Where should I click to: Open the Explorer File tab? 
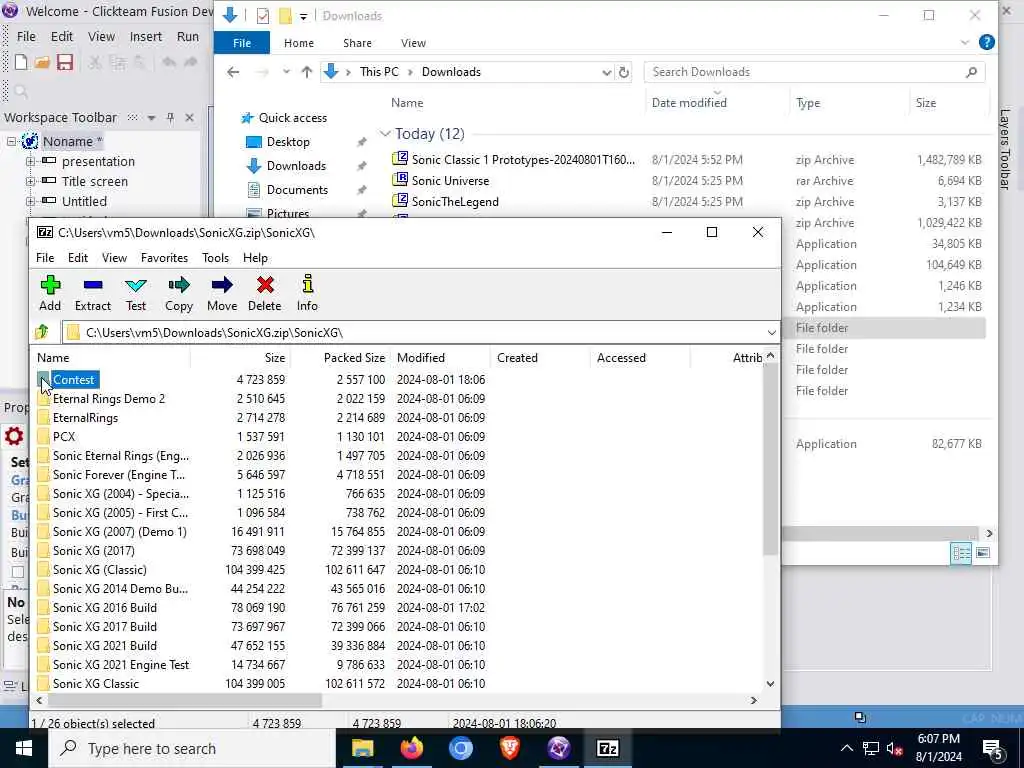[x=242, y=43]
